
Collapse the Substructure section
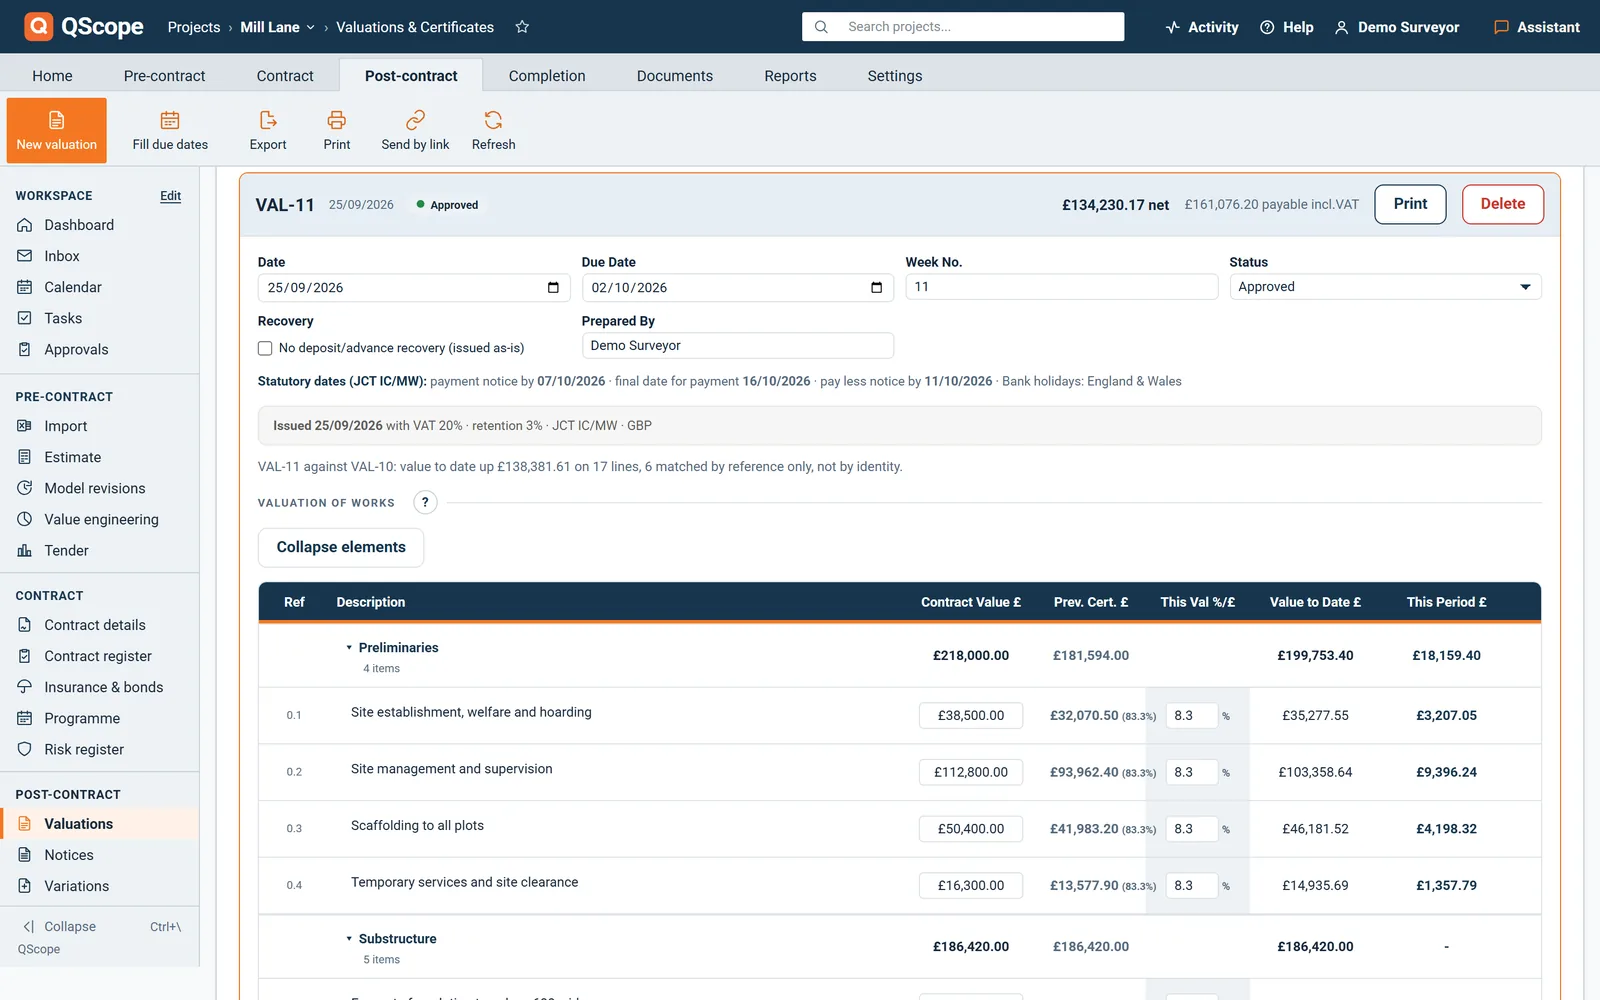coord(349,939)
